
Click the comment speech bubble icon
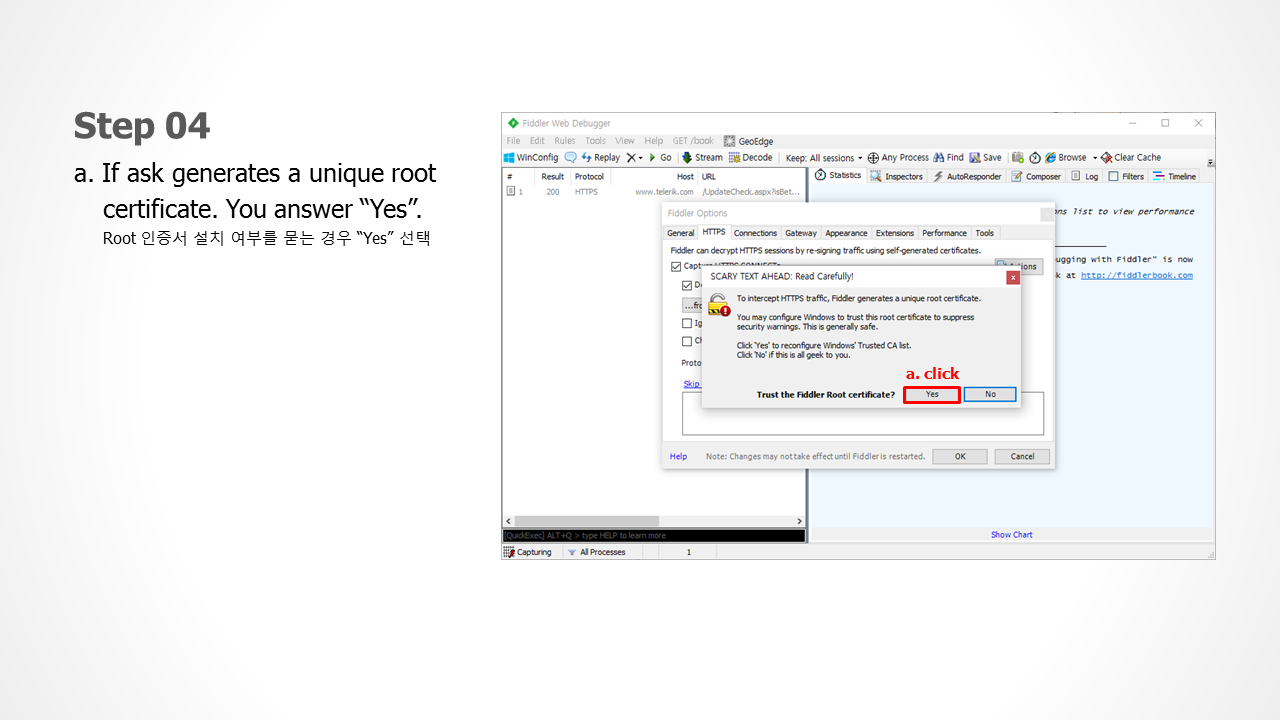(x=571, y=158)
